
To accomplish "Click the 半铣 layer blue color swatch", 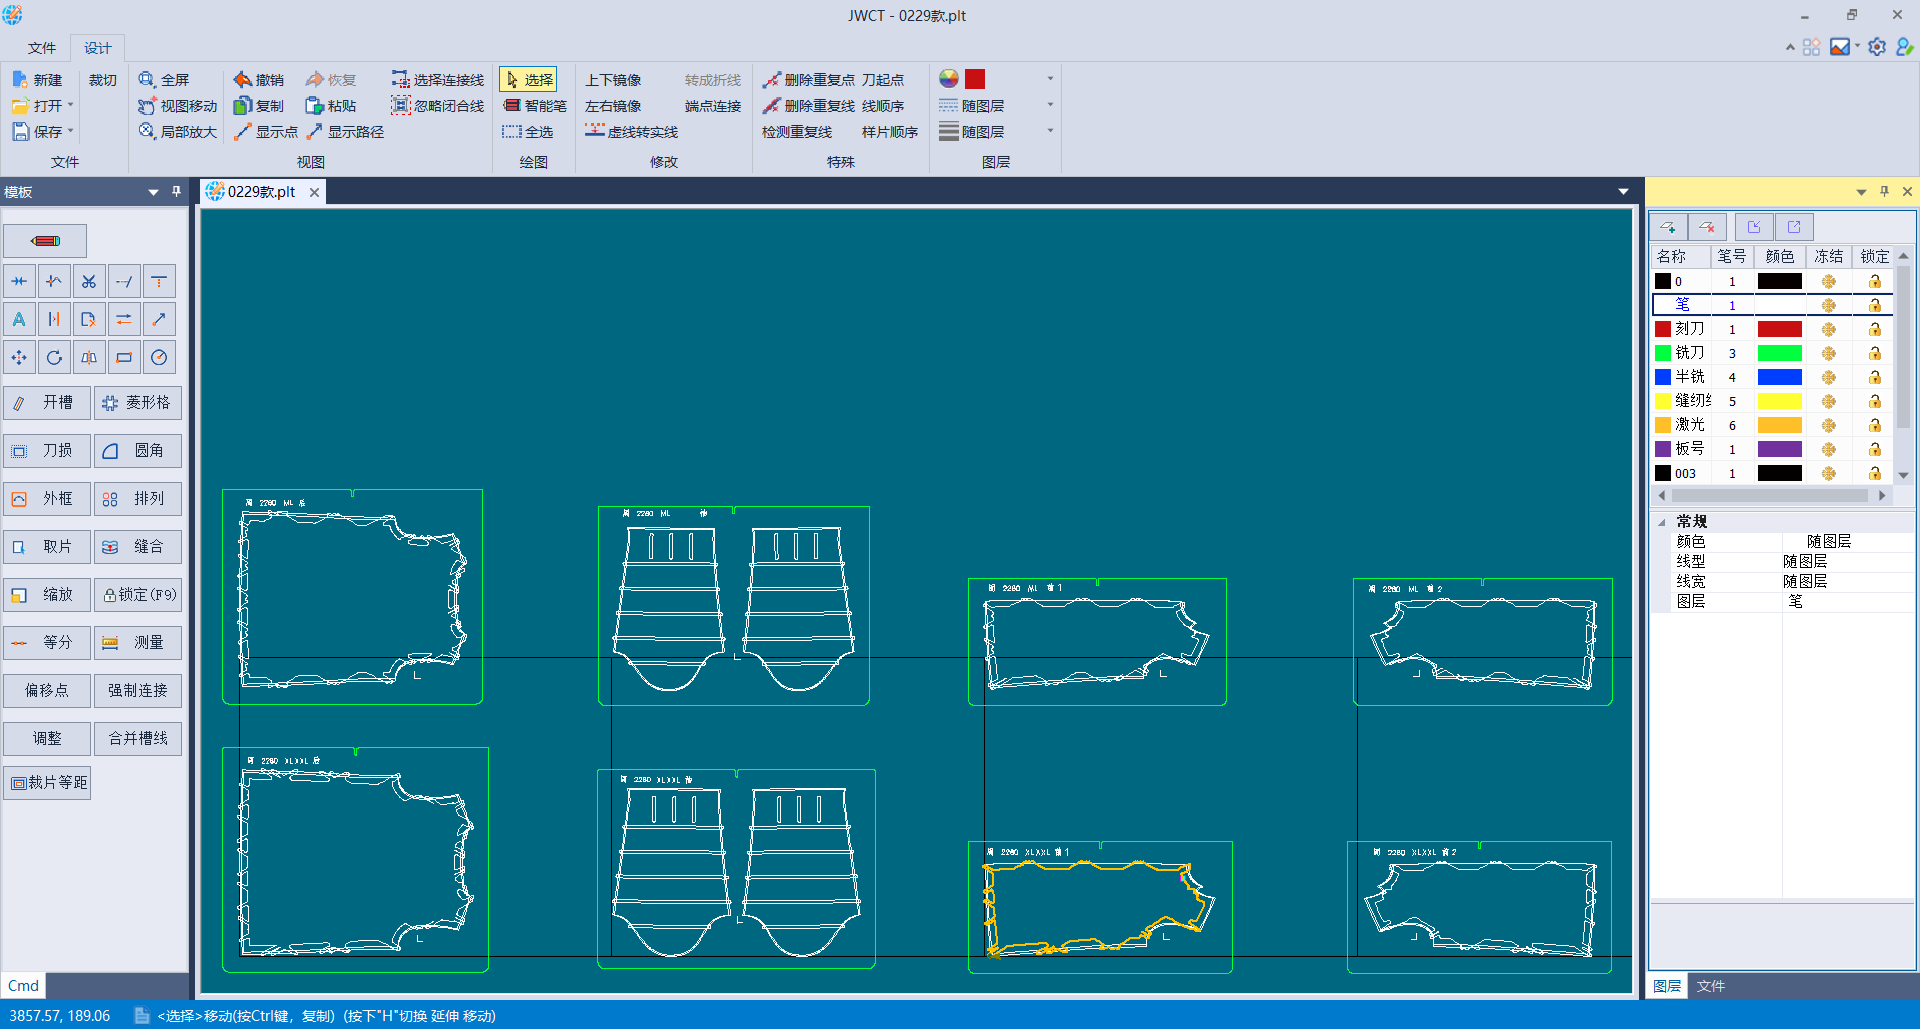I will pyautogui.click(x=1779, y=377).
